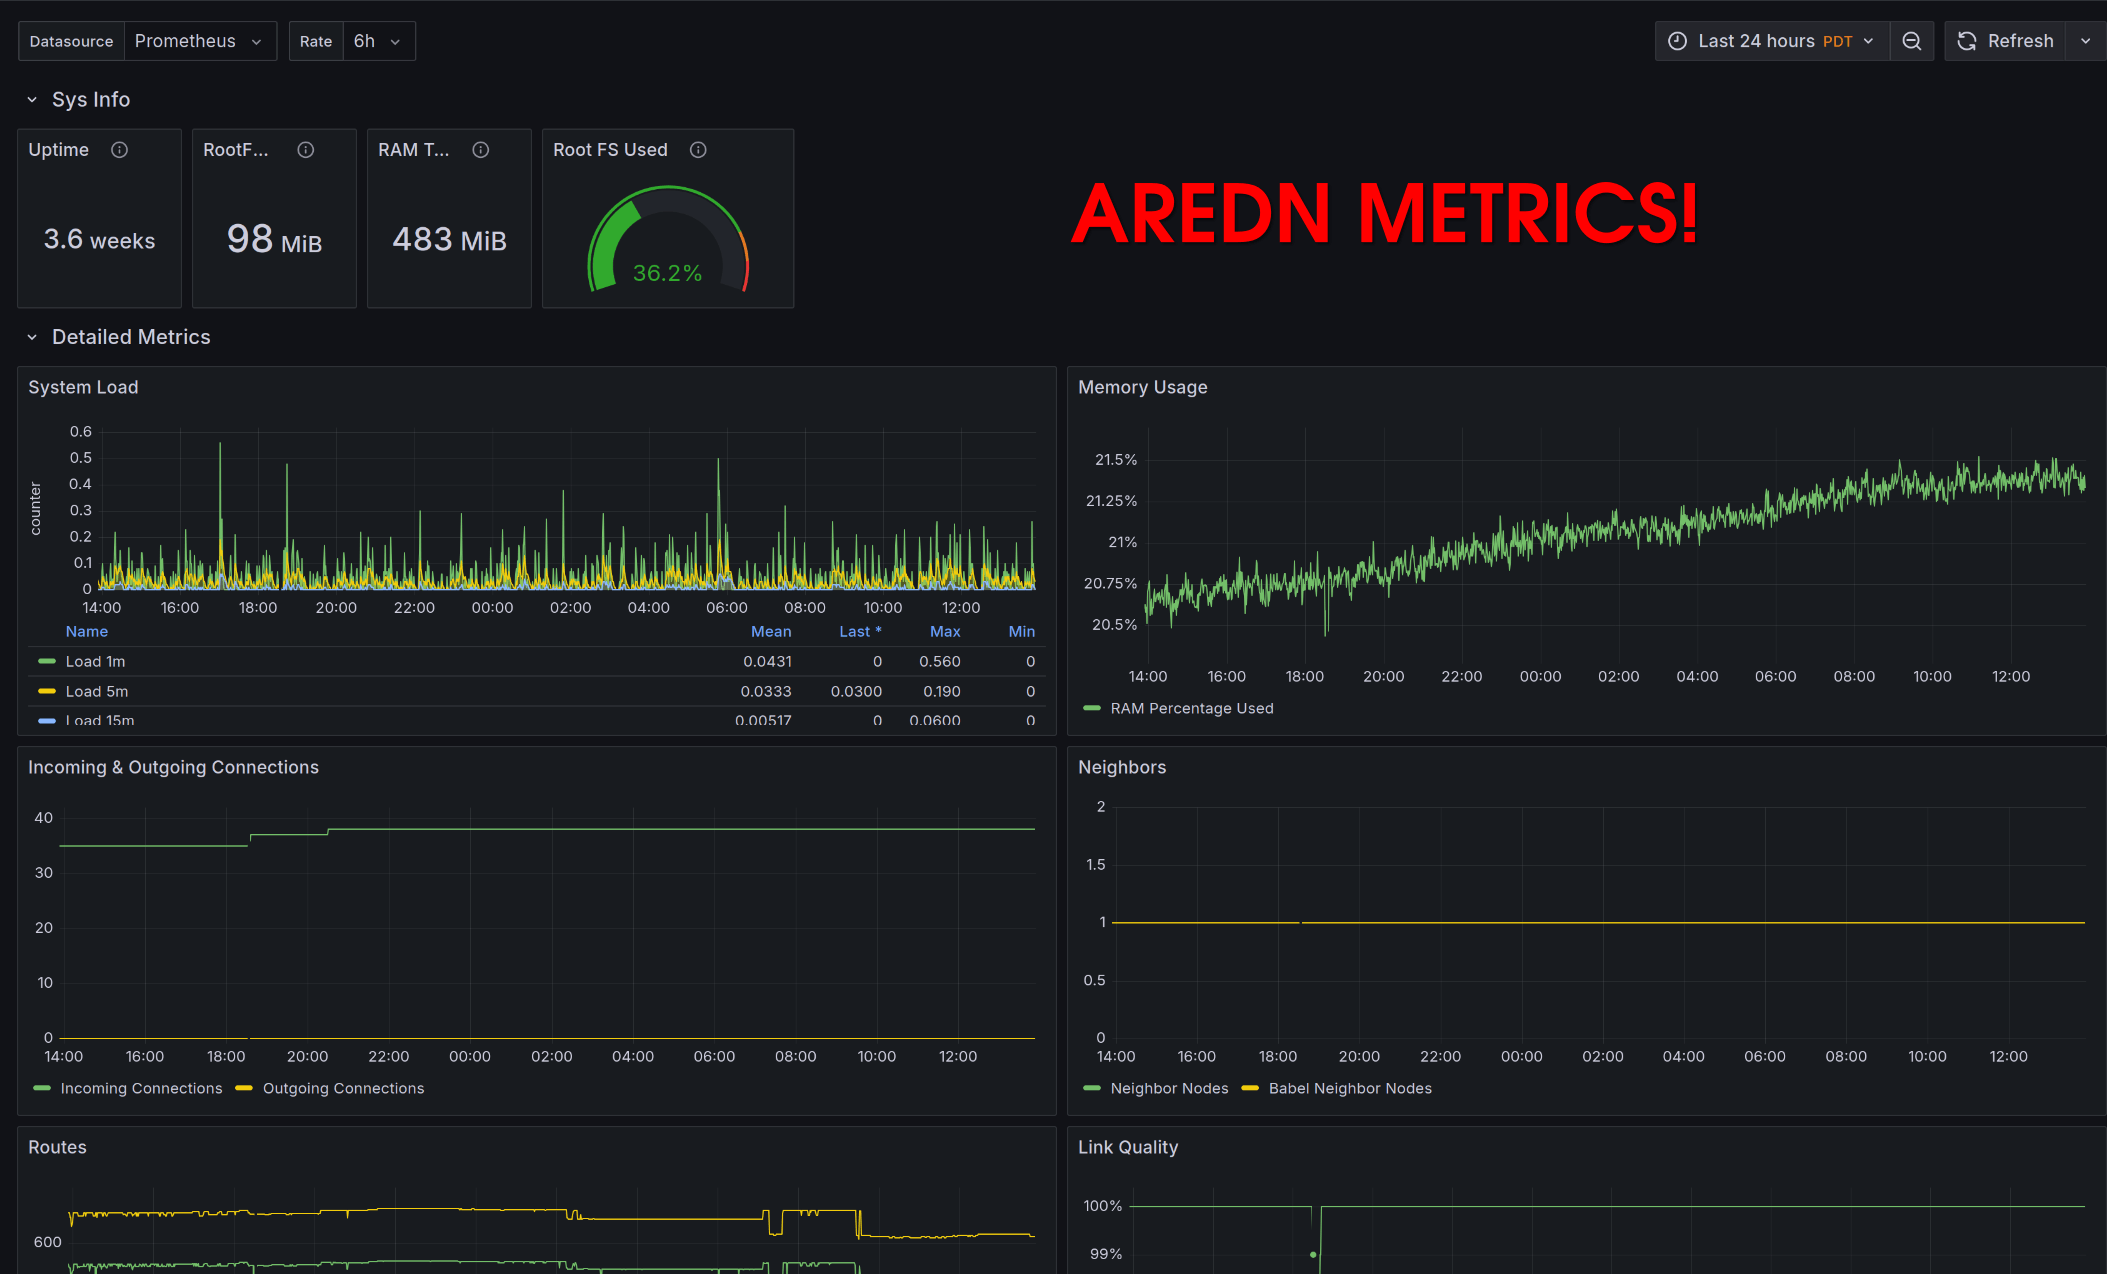Click the info icon on the Uptime panel
The image size is (2107, 1274).
pos(119,150)
